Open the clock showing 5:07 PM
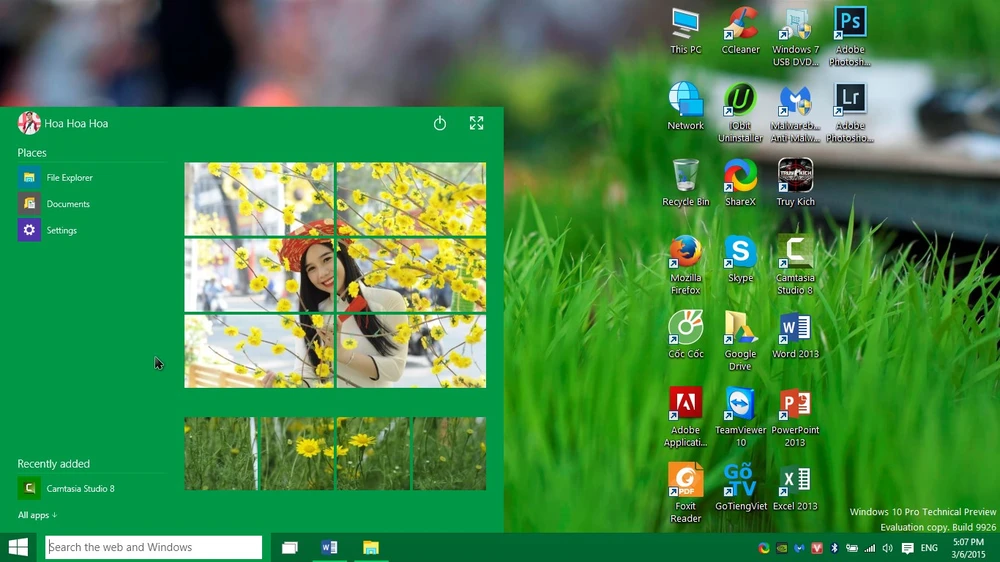The width and height of the screenshot is (1000, 562). 969,548
